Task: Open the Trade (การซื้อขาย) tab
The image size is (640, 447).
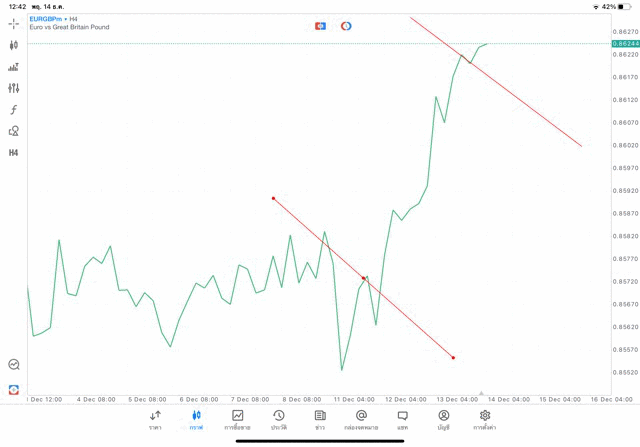Action: pos(238,420)
